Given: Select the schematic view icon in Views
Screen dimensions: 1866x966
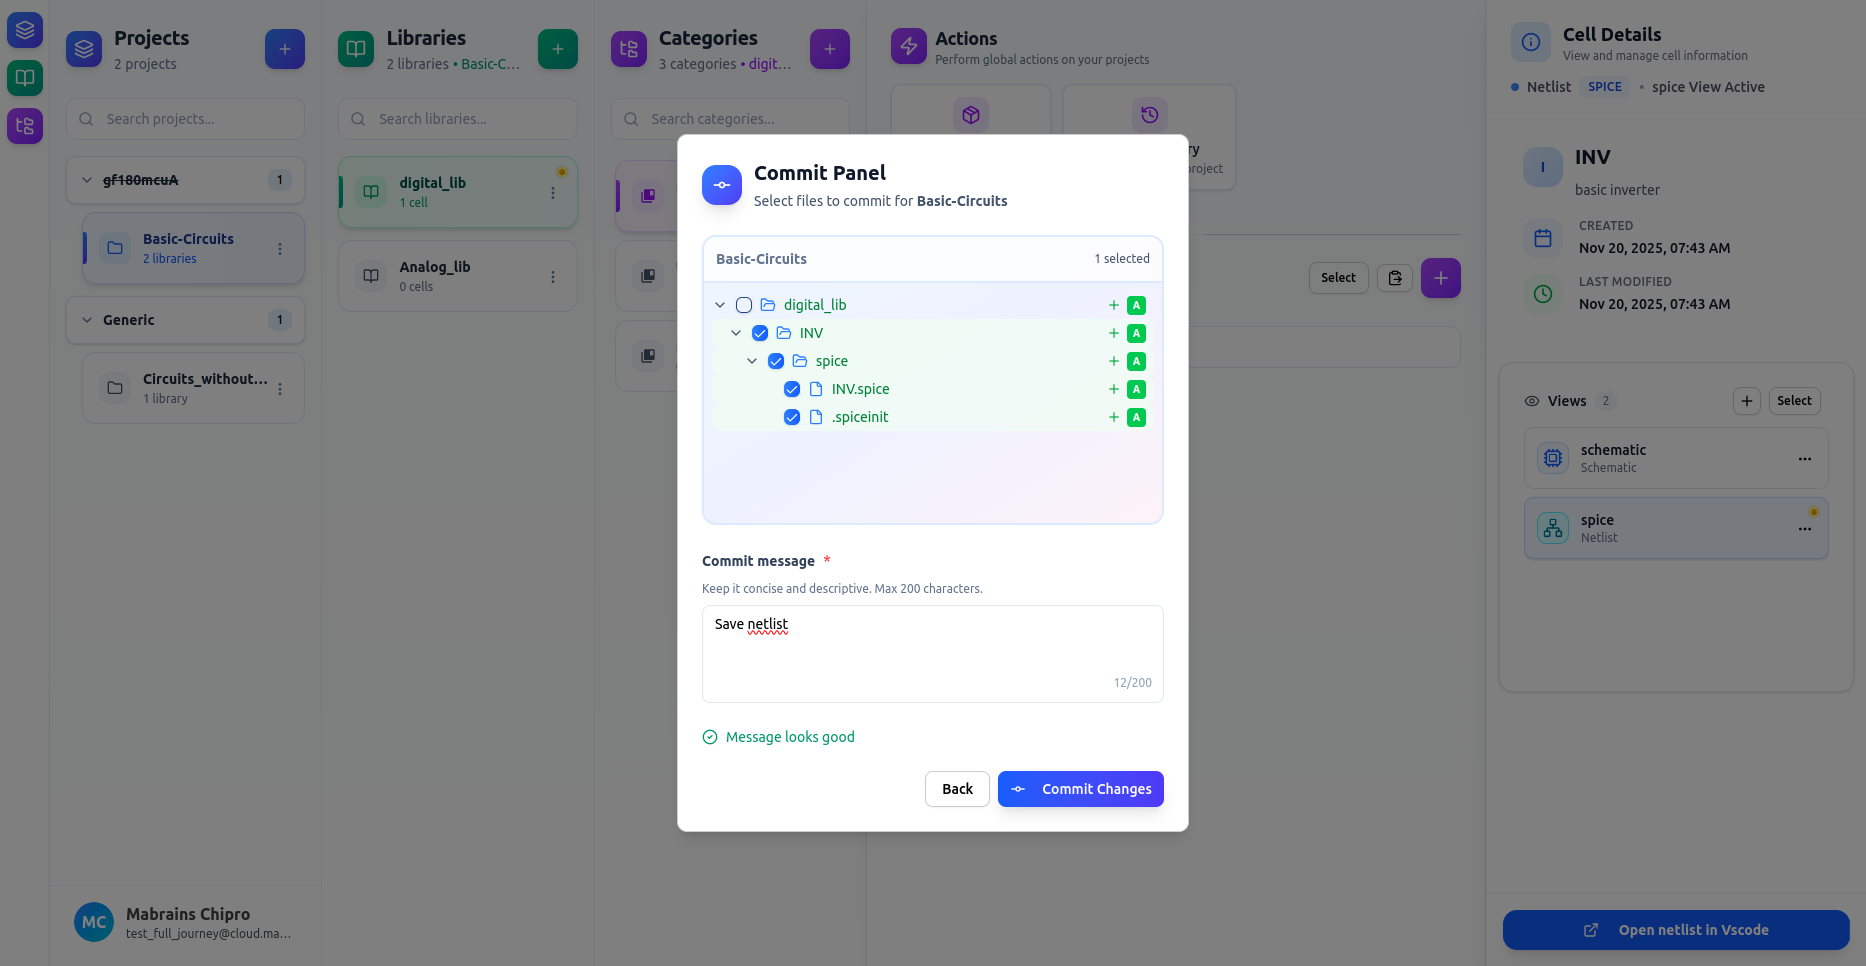Looking at the screenshot, I should tap(1552, 457).
